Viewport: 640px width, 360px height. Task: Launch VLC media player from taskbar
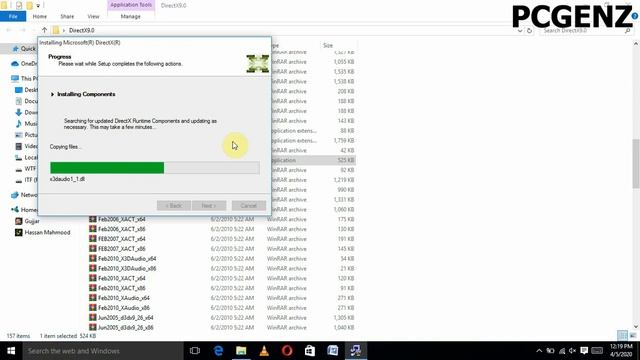pos(264,351)
